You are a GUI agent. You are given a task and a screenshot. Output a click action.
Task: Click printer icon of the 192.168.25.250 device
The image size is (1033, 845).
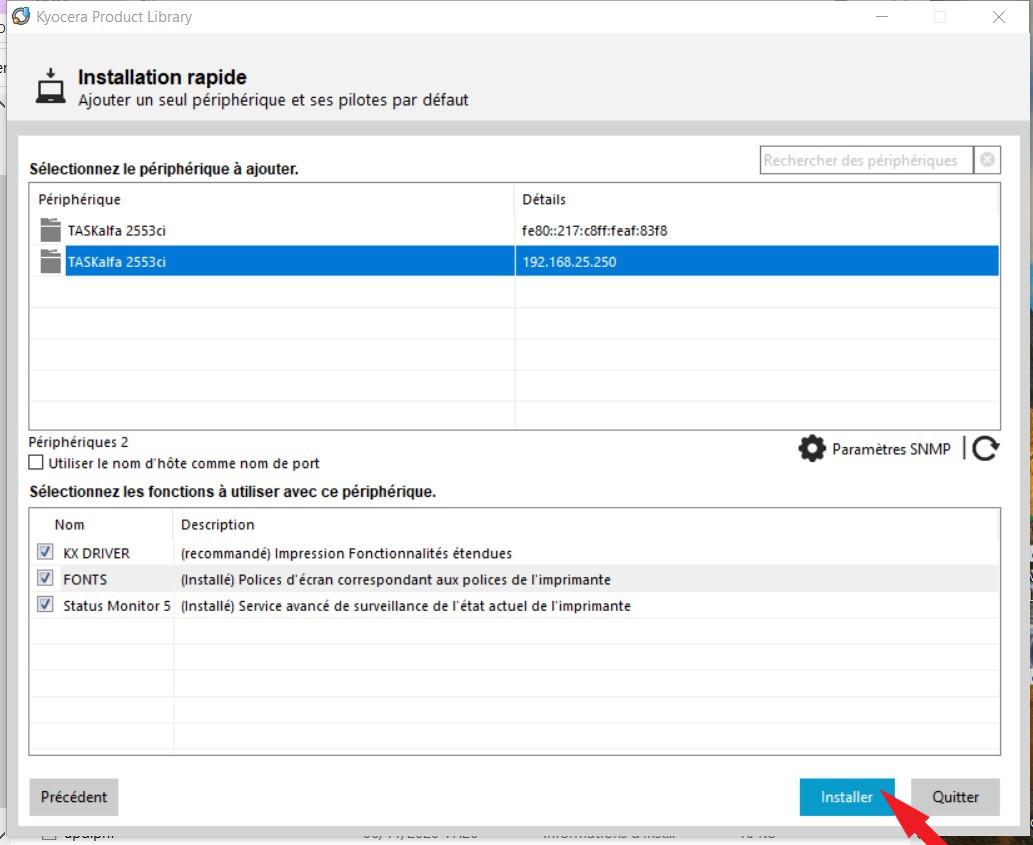click(x=51, y=262)
